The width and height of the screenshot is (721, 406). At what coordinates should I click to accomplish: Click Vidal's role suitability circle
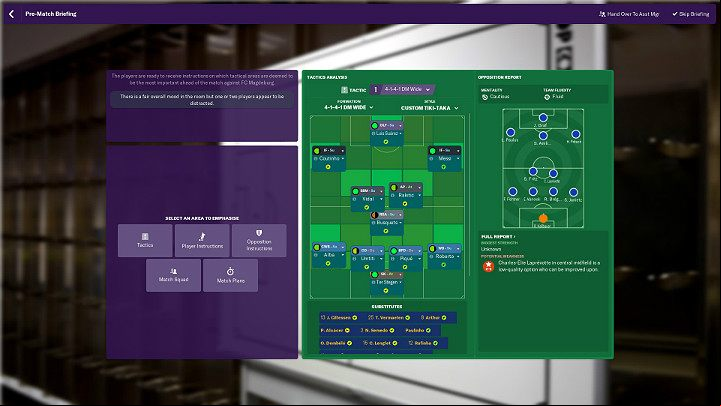[x=355, y=191]
